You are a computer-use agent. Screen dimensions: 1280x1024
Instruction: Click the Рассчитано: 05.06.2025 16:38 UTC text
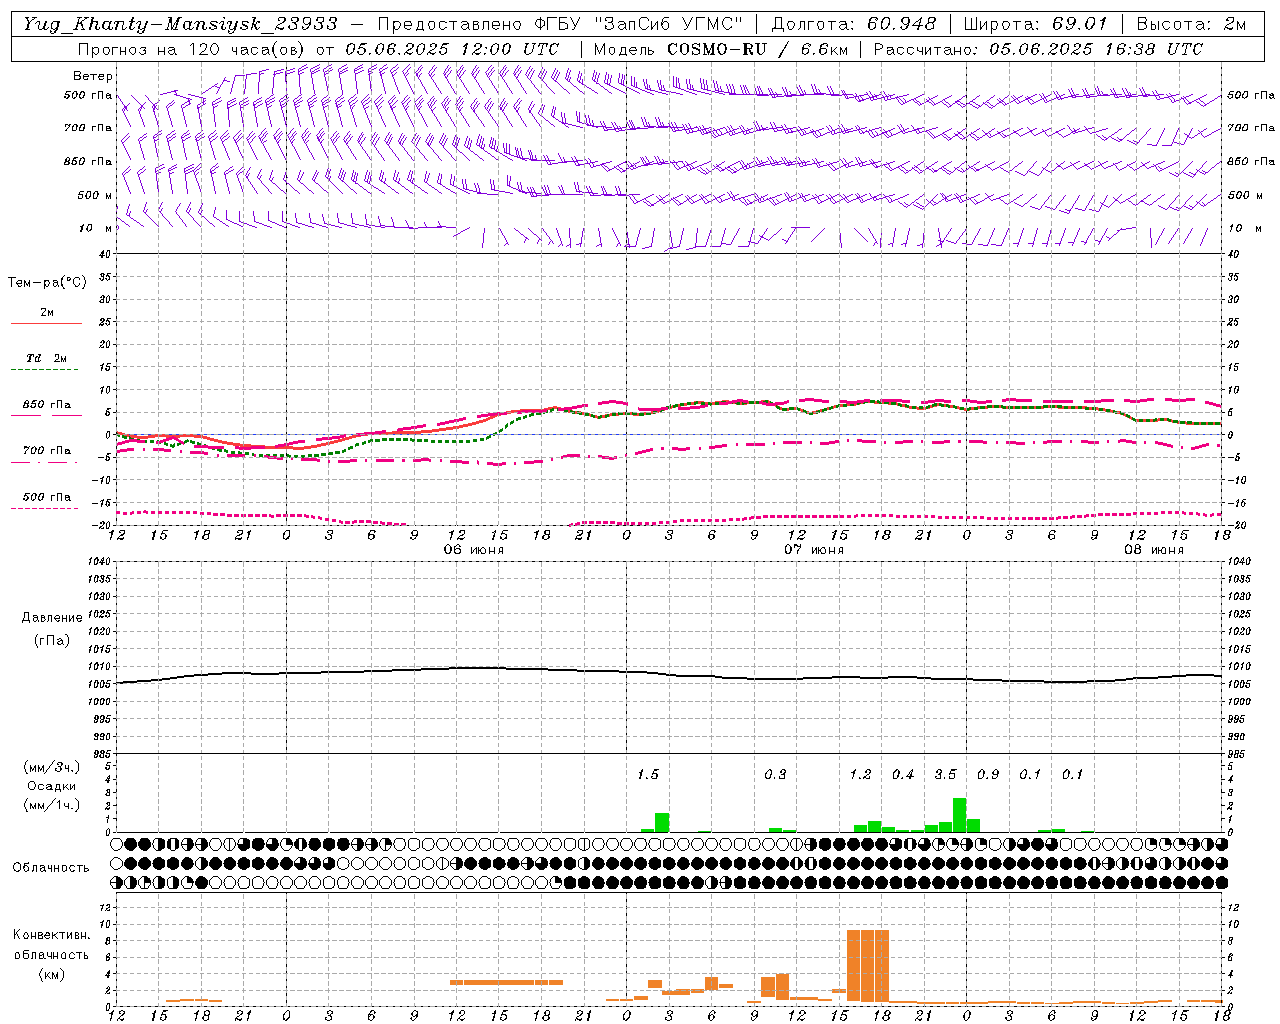(1038, 49)
